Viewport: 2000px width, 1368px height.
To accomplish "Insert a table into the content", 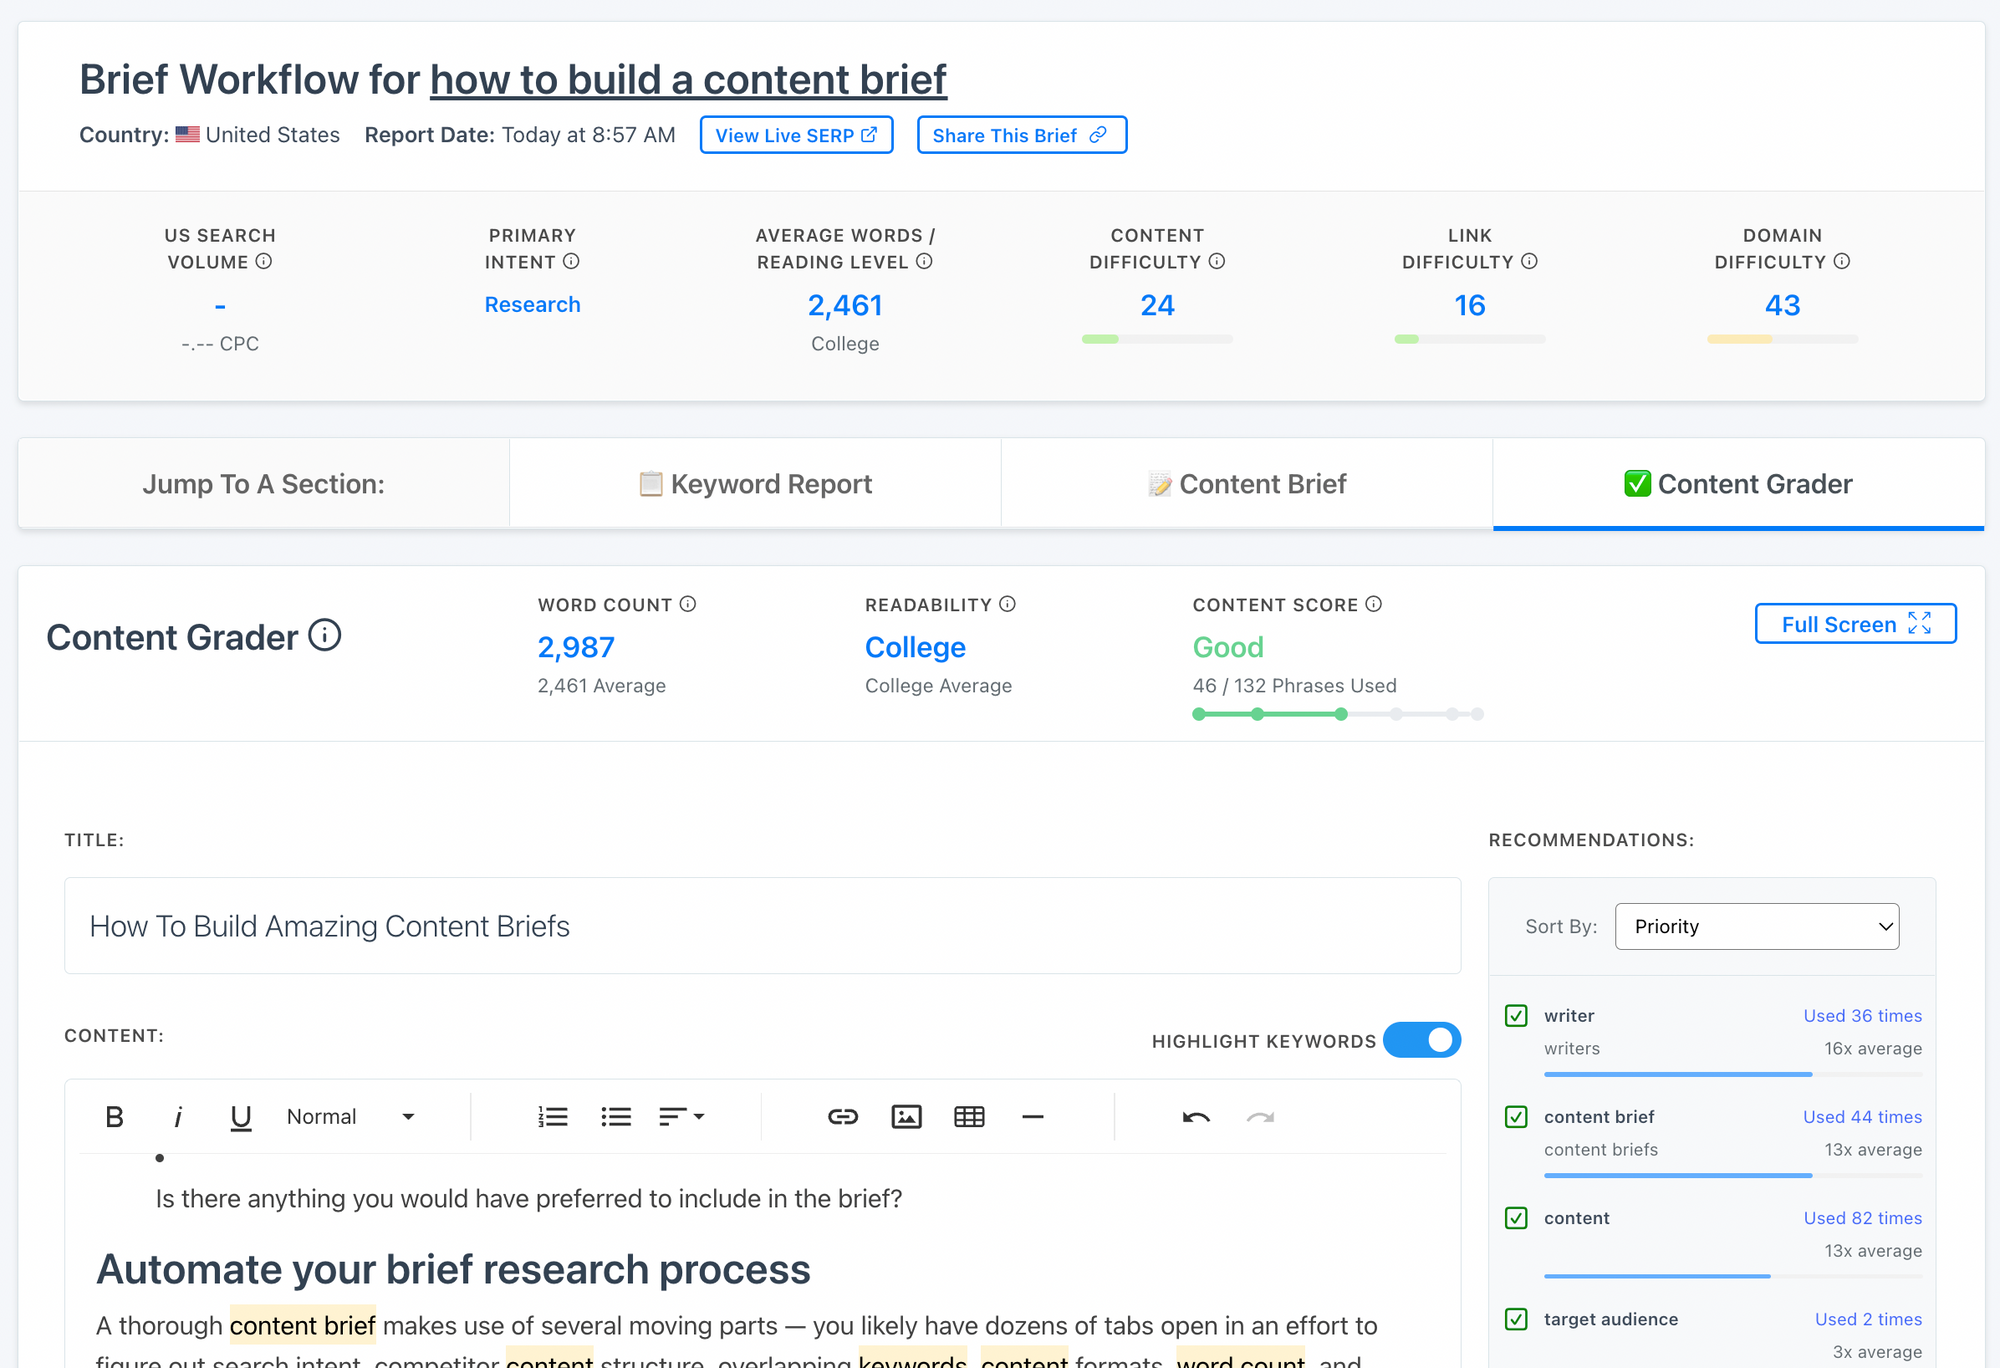I will 969,1117.
